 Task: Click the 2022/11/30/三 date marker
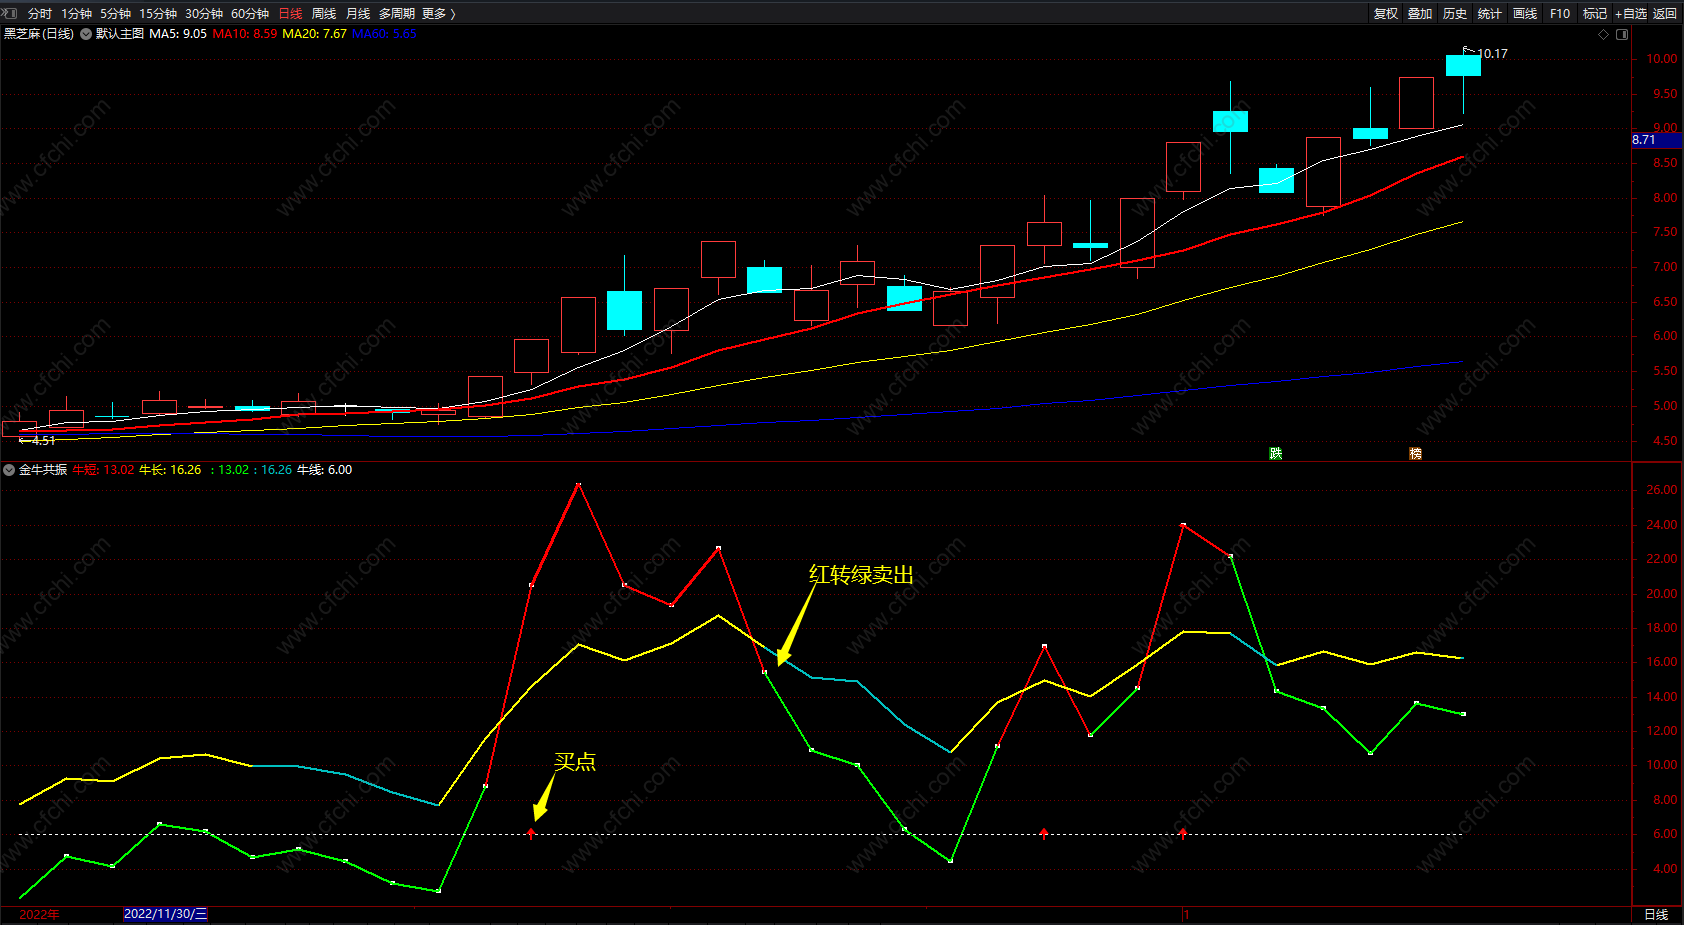point(166,914)
